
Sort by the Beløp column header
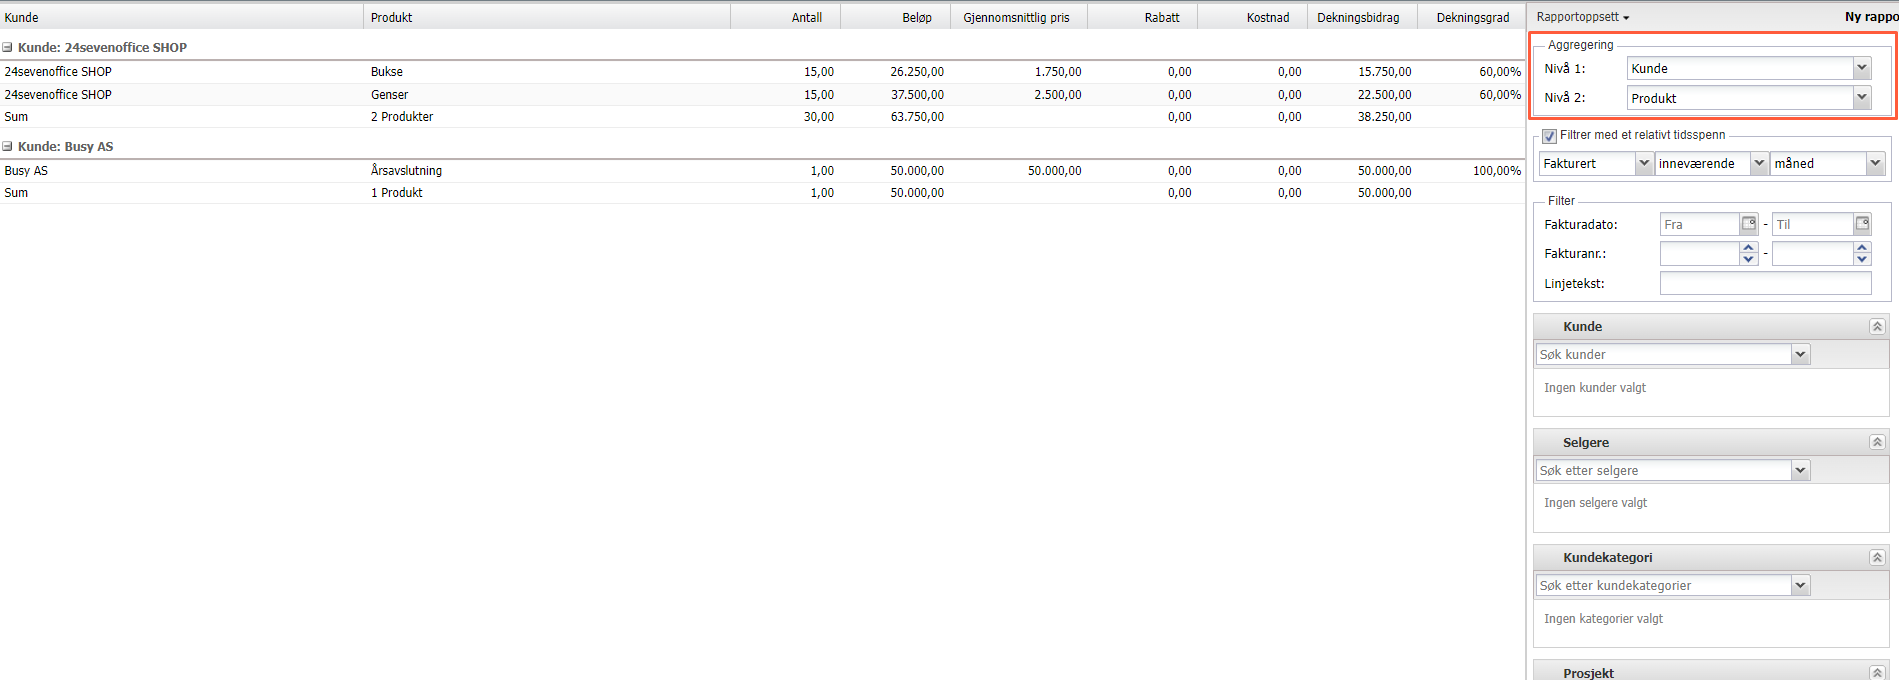(x=916, y=17)
